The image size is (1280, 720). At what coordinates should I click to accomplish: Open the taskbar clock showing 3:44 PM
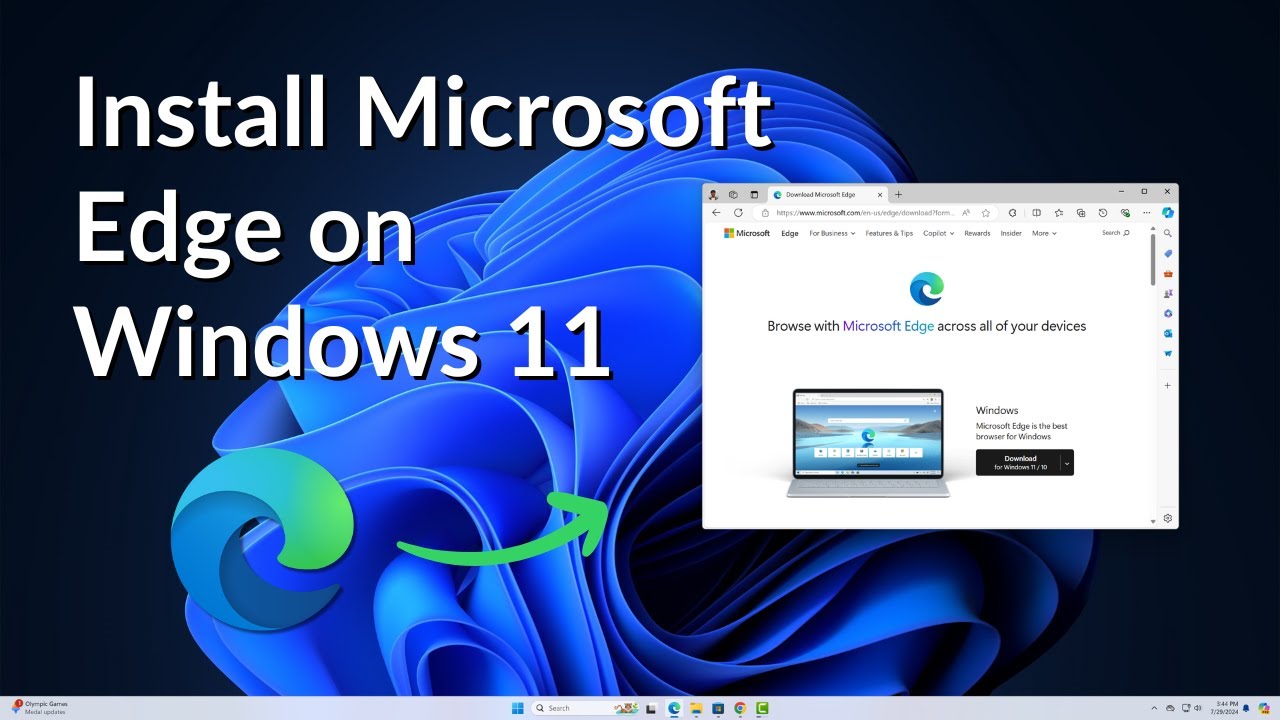coord(1226,708)
